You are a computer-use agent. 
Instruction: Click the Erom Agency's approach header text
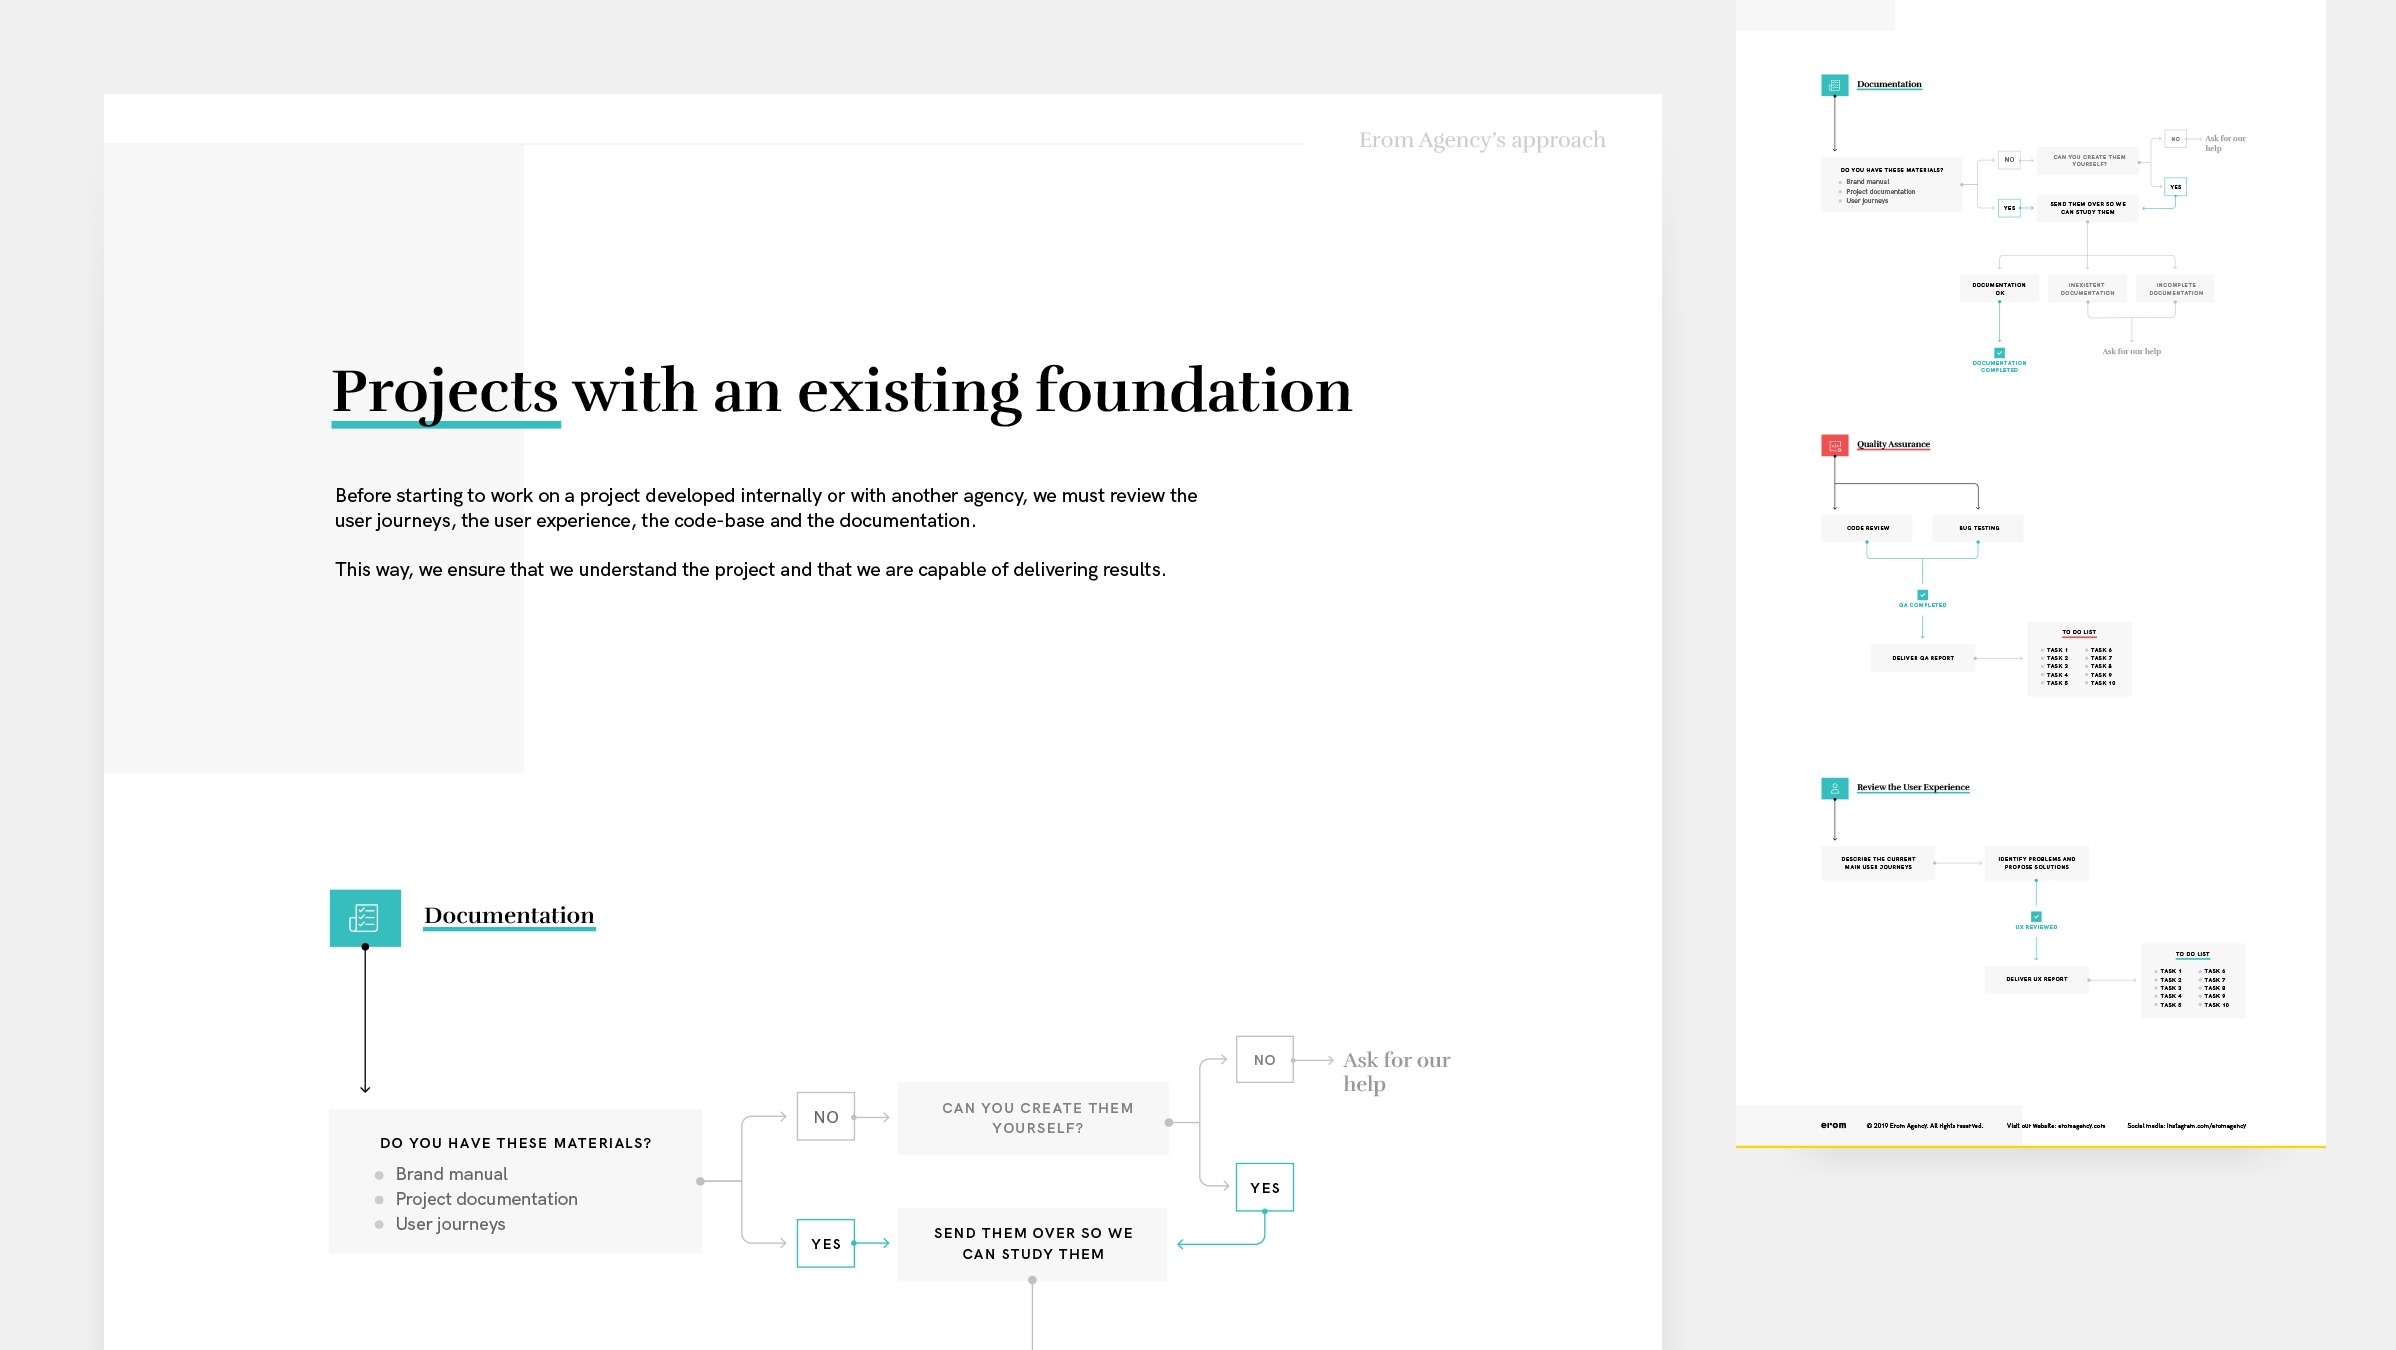(1481, 140)
